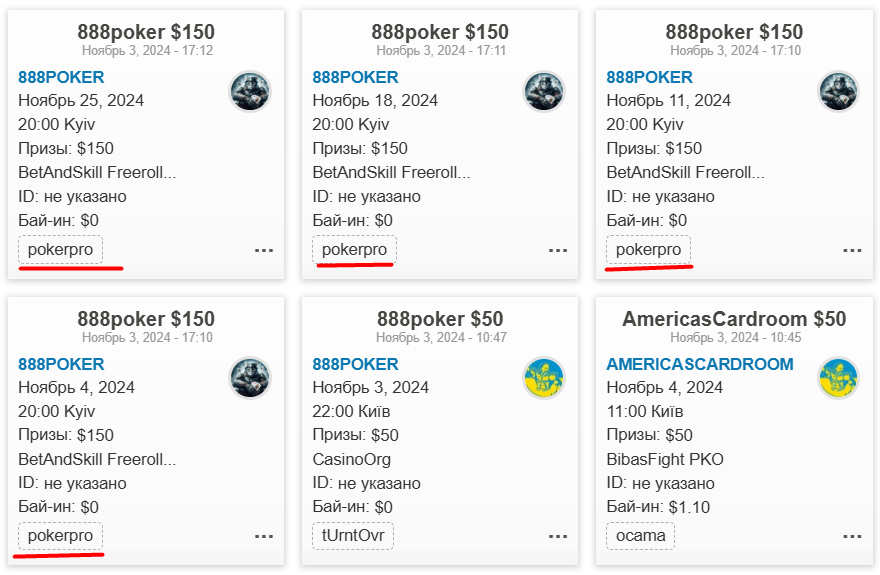Open the three-dots menu on the BibasFight PKO card
This screenshot has width=880, height=575.
[x=852, y=536]
